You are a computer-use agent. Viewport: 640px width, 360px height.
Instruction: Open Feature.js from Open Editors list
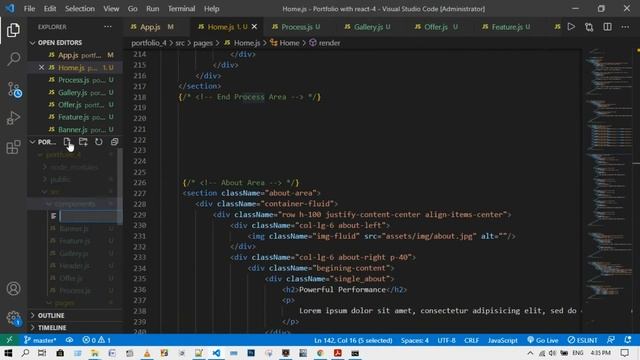[75, 117]
